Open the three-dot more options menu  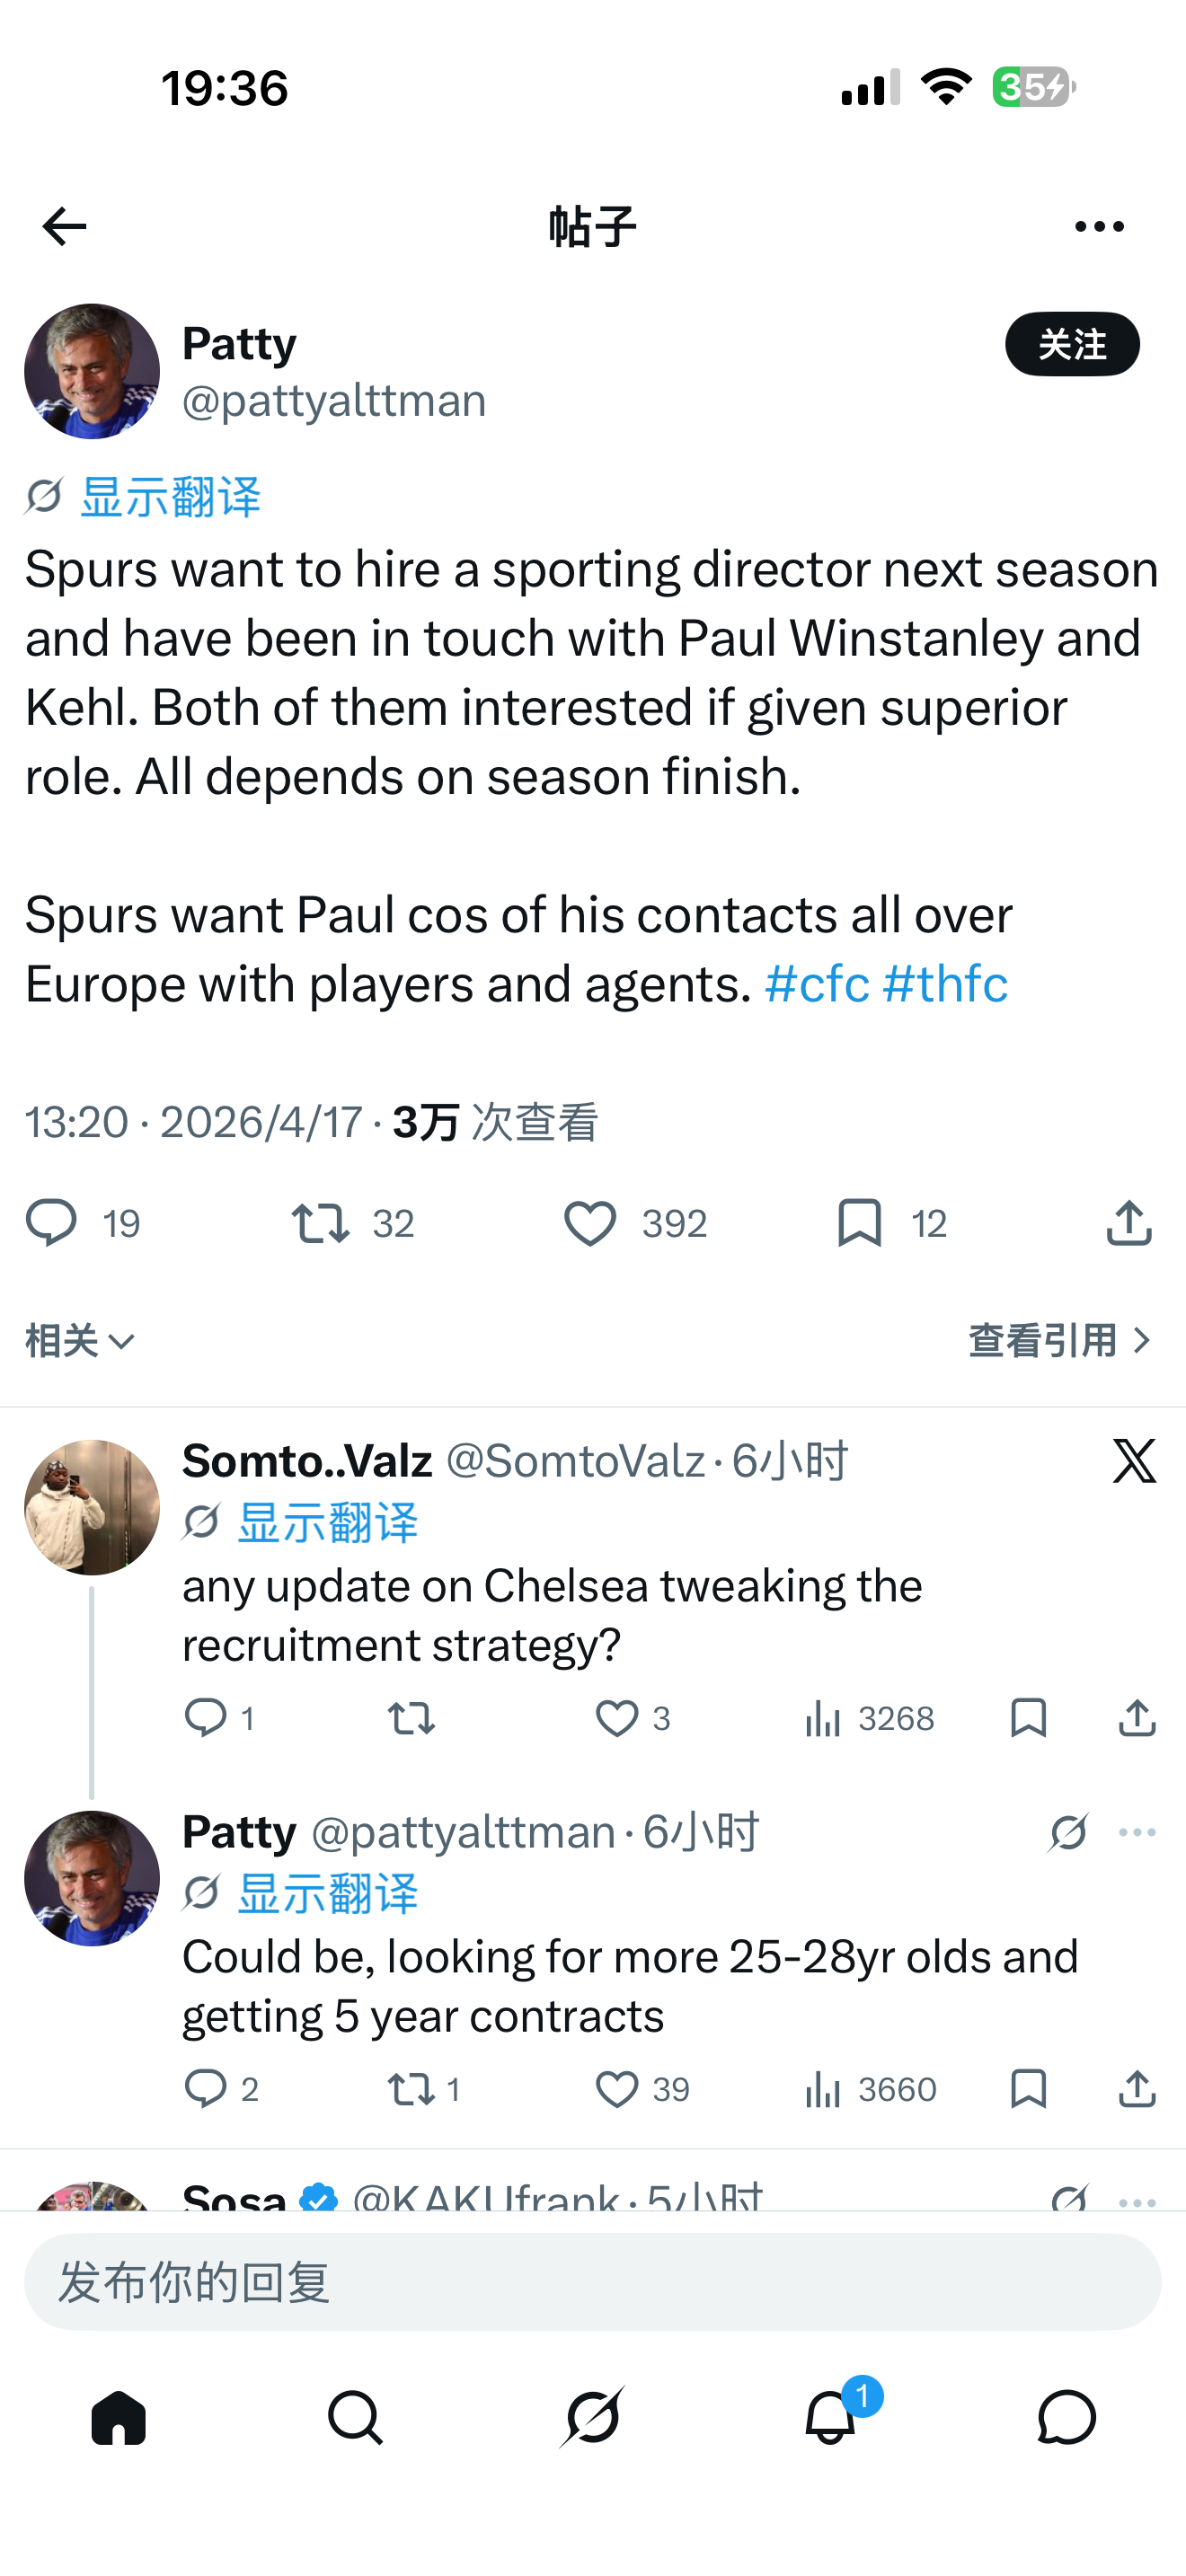tap(1099, 227)
